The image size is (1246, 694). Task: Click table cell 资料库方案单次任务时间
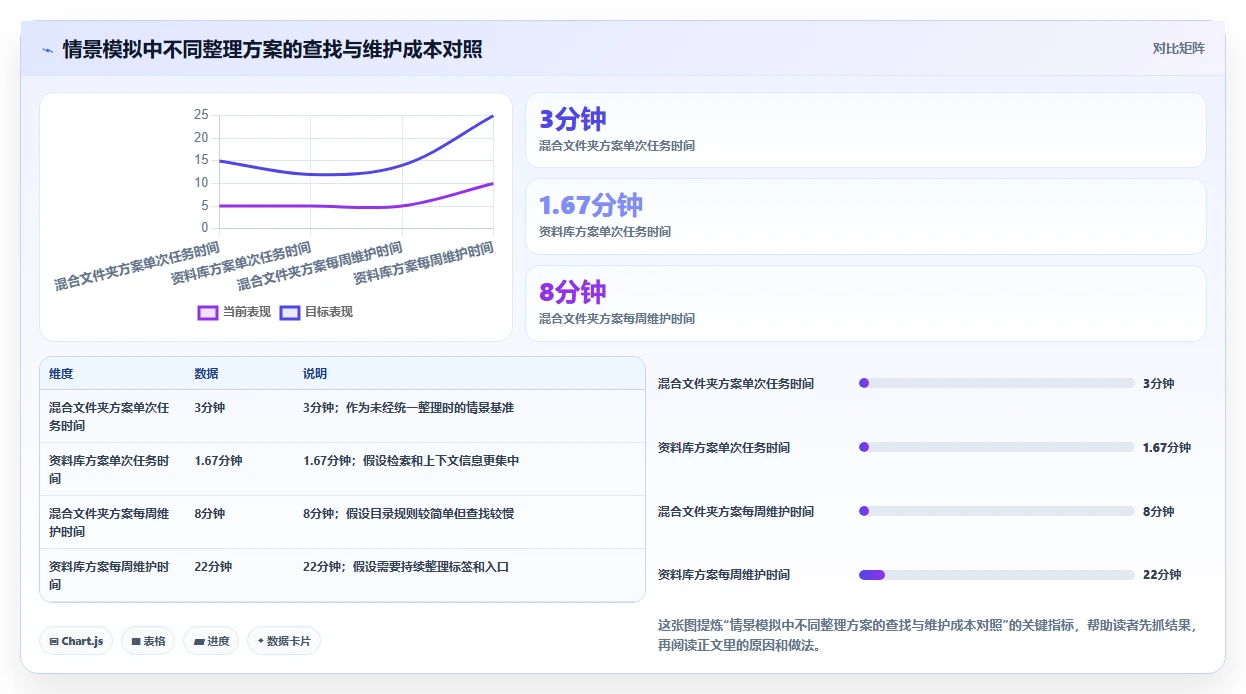click(x=110, y=470)
